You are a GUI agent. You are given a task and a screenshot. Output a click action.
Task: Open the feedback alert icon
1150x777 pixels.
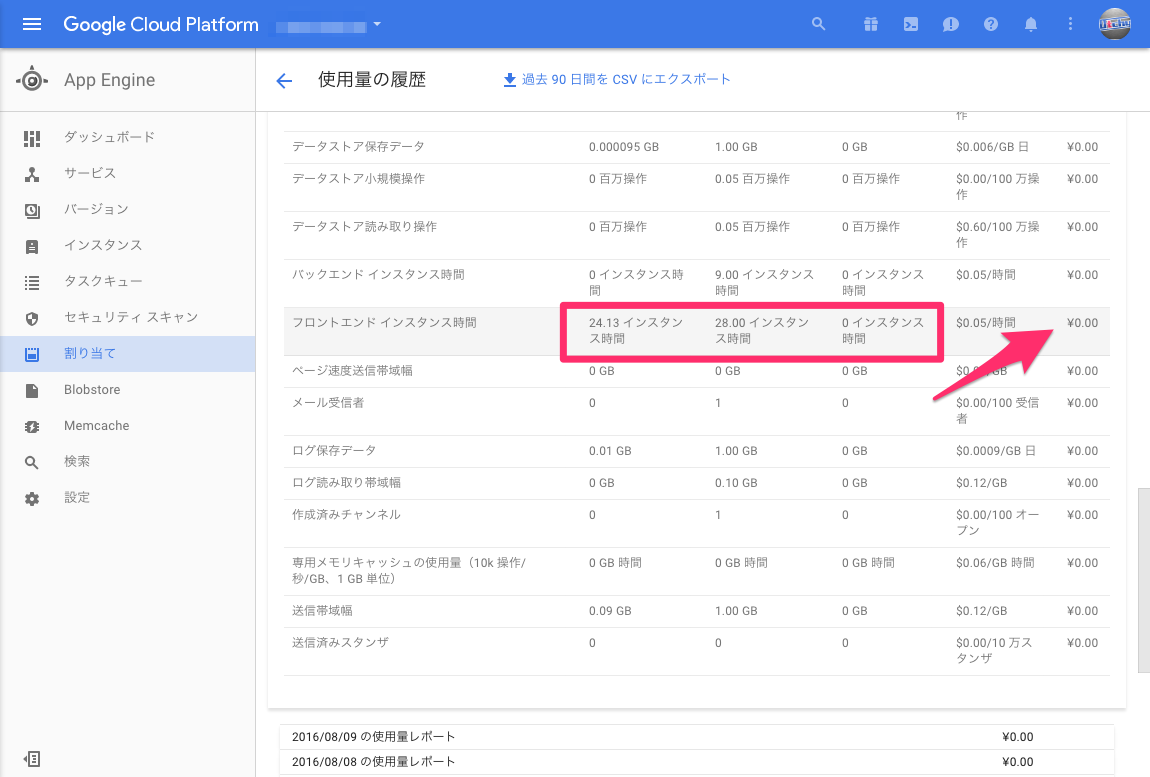point(951,24)
